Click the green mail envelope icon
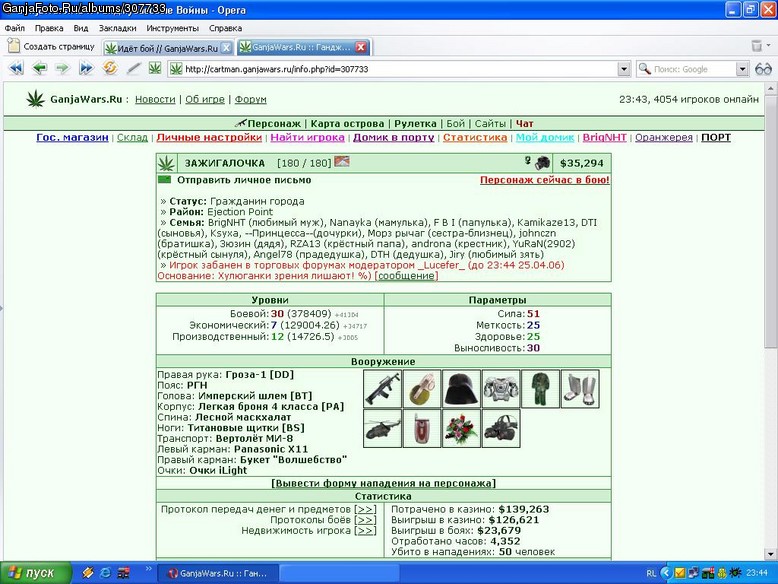 click(x=164, y=179)
